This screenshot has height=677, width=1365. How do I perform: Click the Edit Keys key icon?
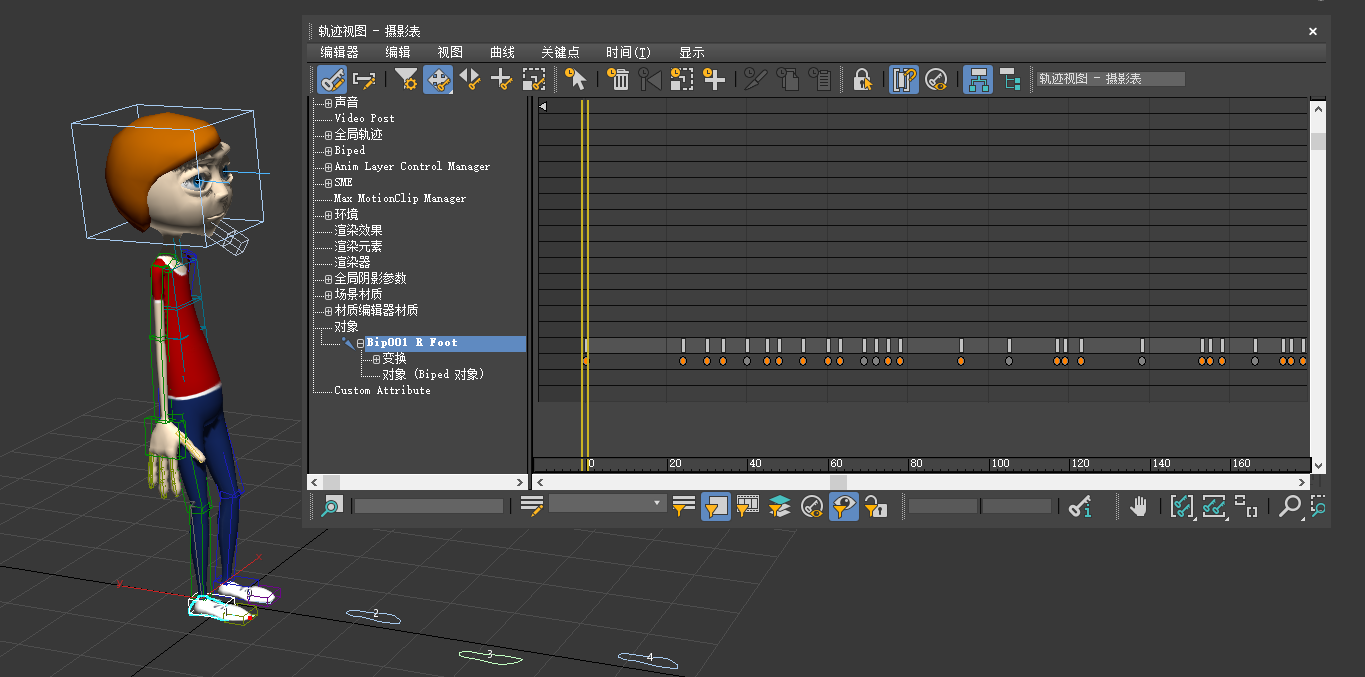332,79
